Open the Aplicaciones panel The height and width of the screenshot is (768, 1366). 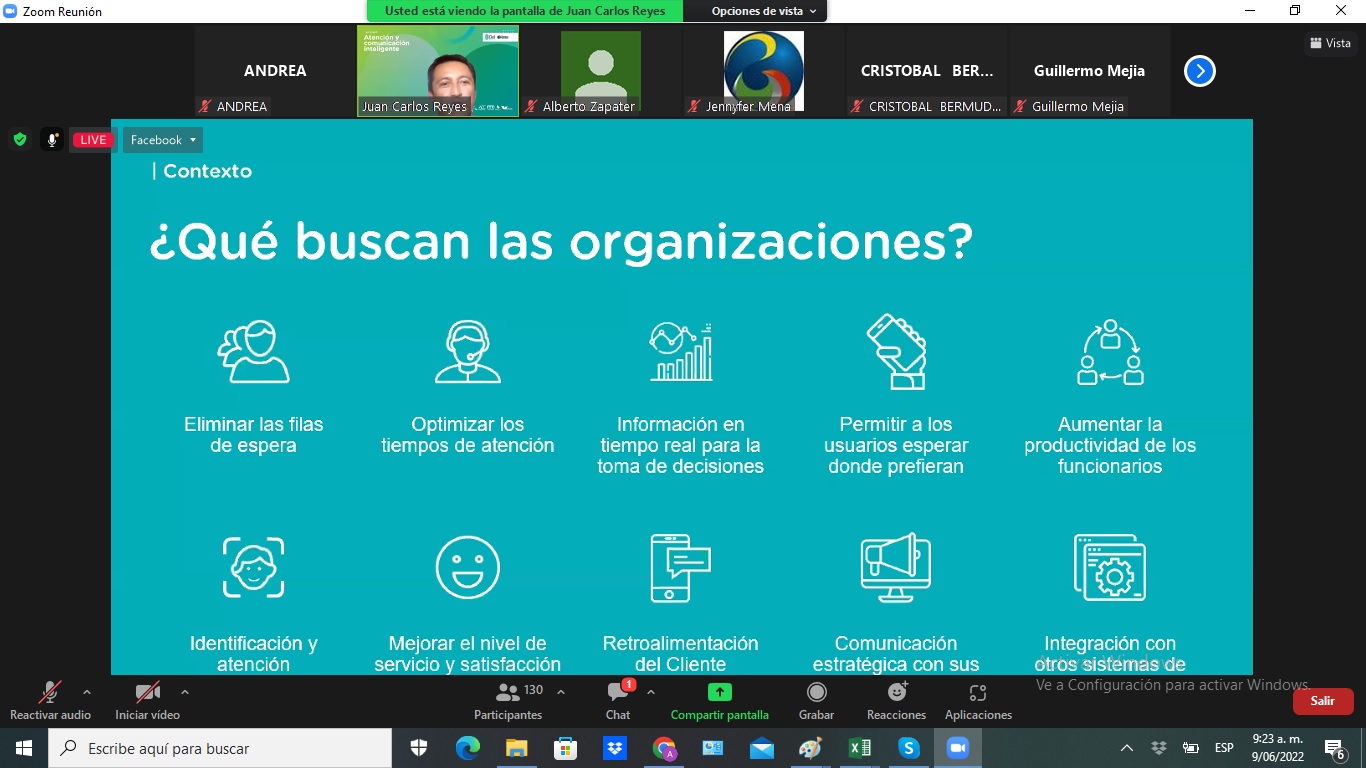[978, 700]
